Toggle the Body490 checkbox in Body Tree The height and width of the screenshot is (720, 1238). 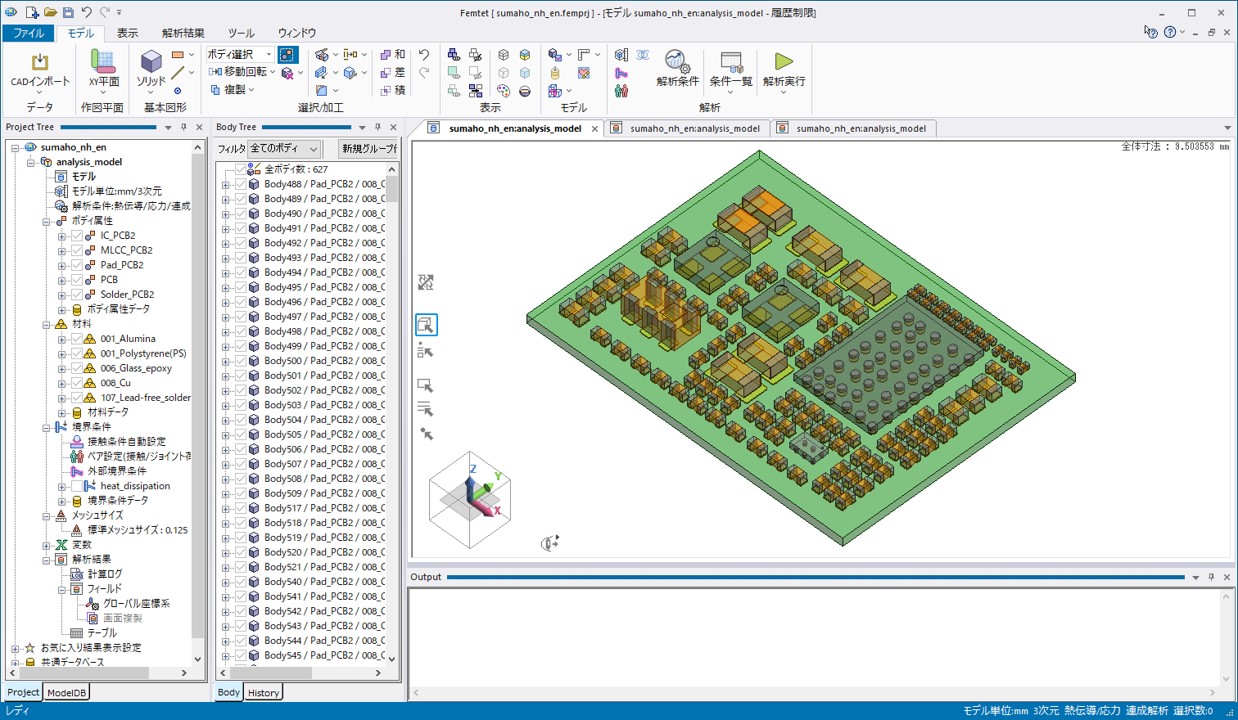[x=240, y=214]
